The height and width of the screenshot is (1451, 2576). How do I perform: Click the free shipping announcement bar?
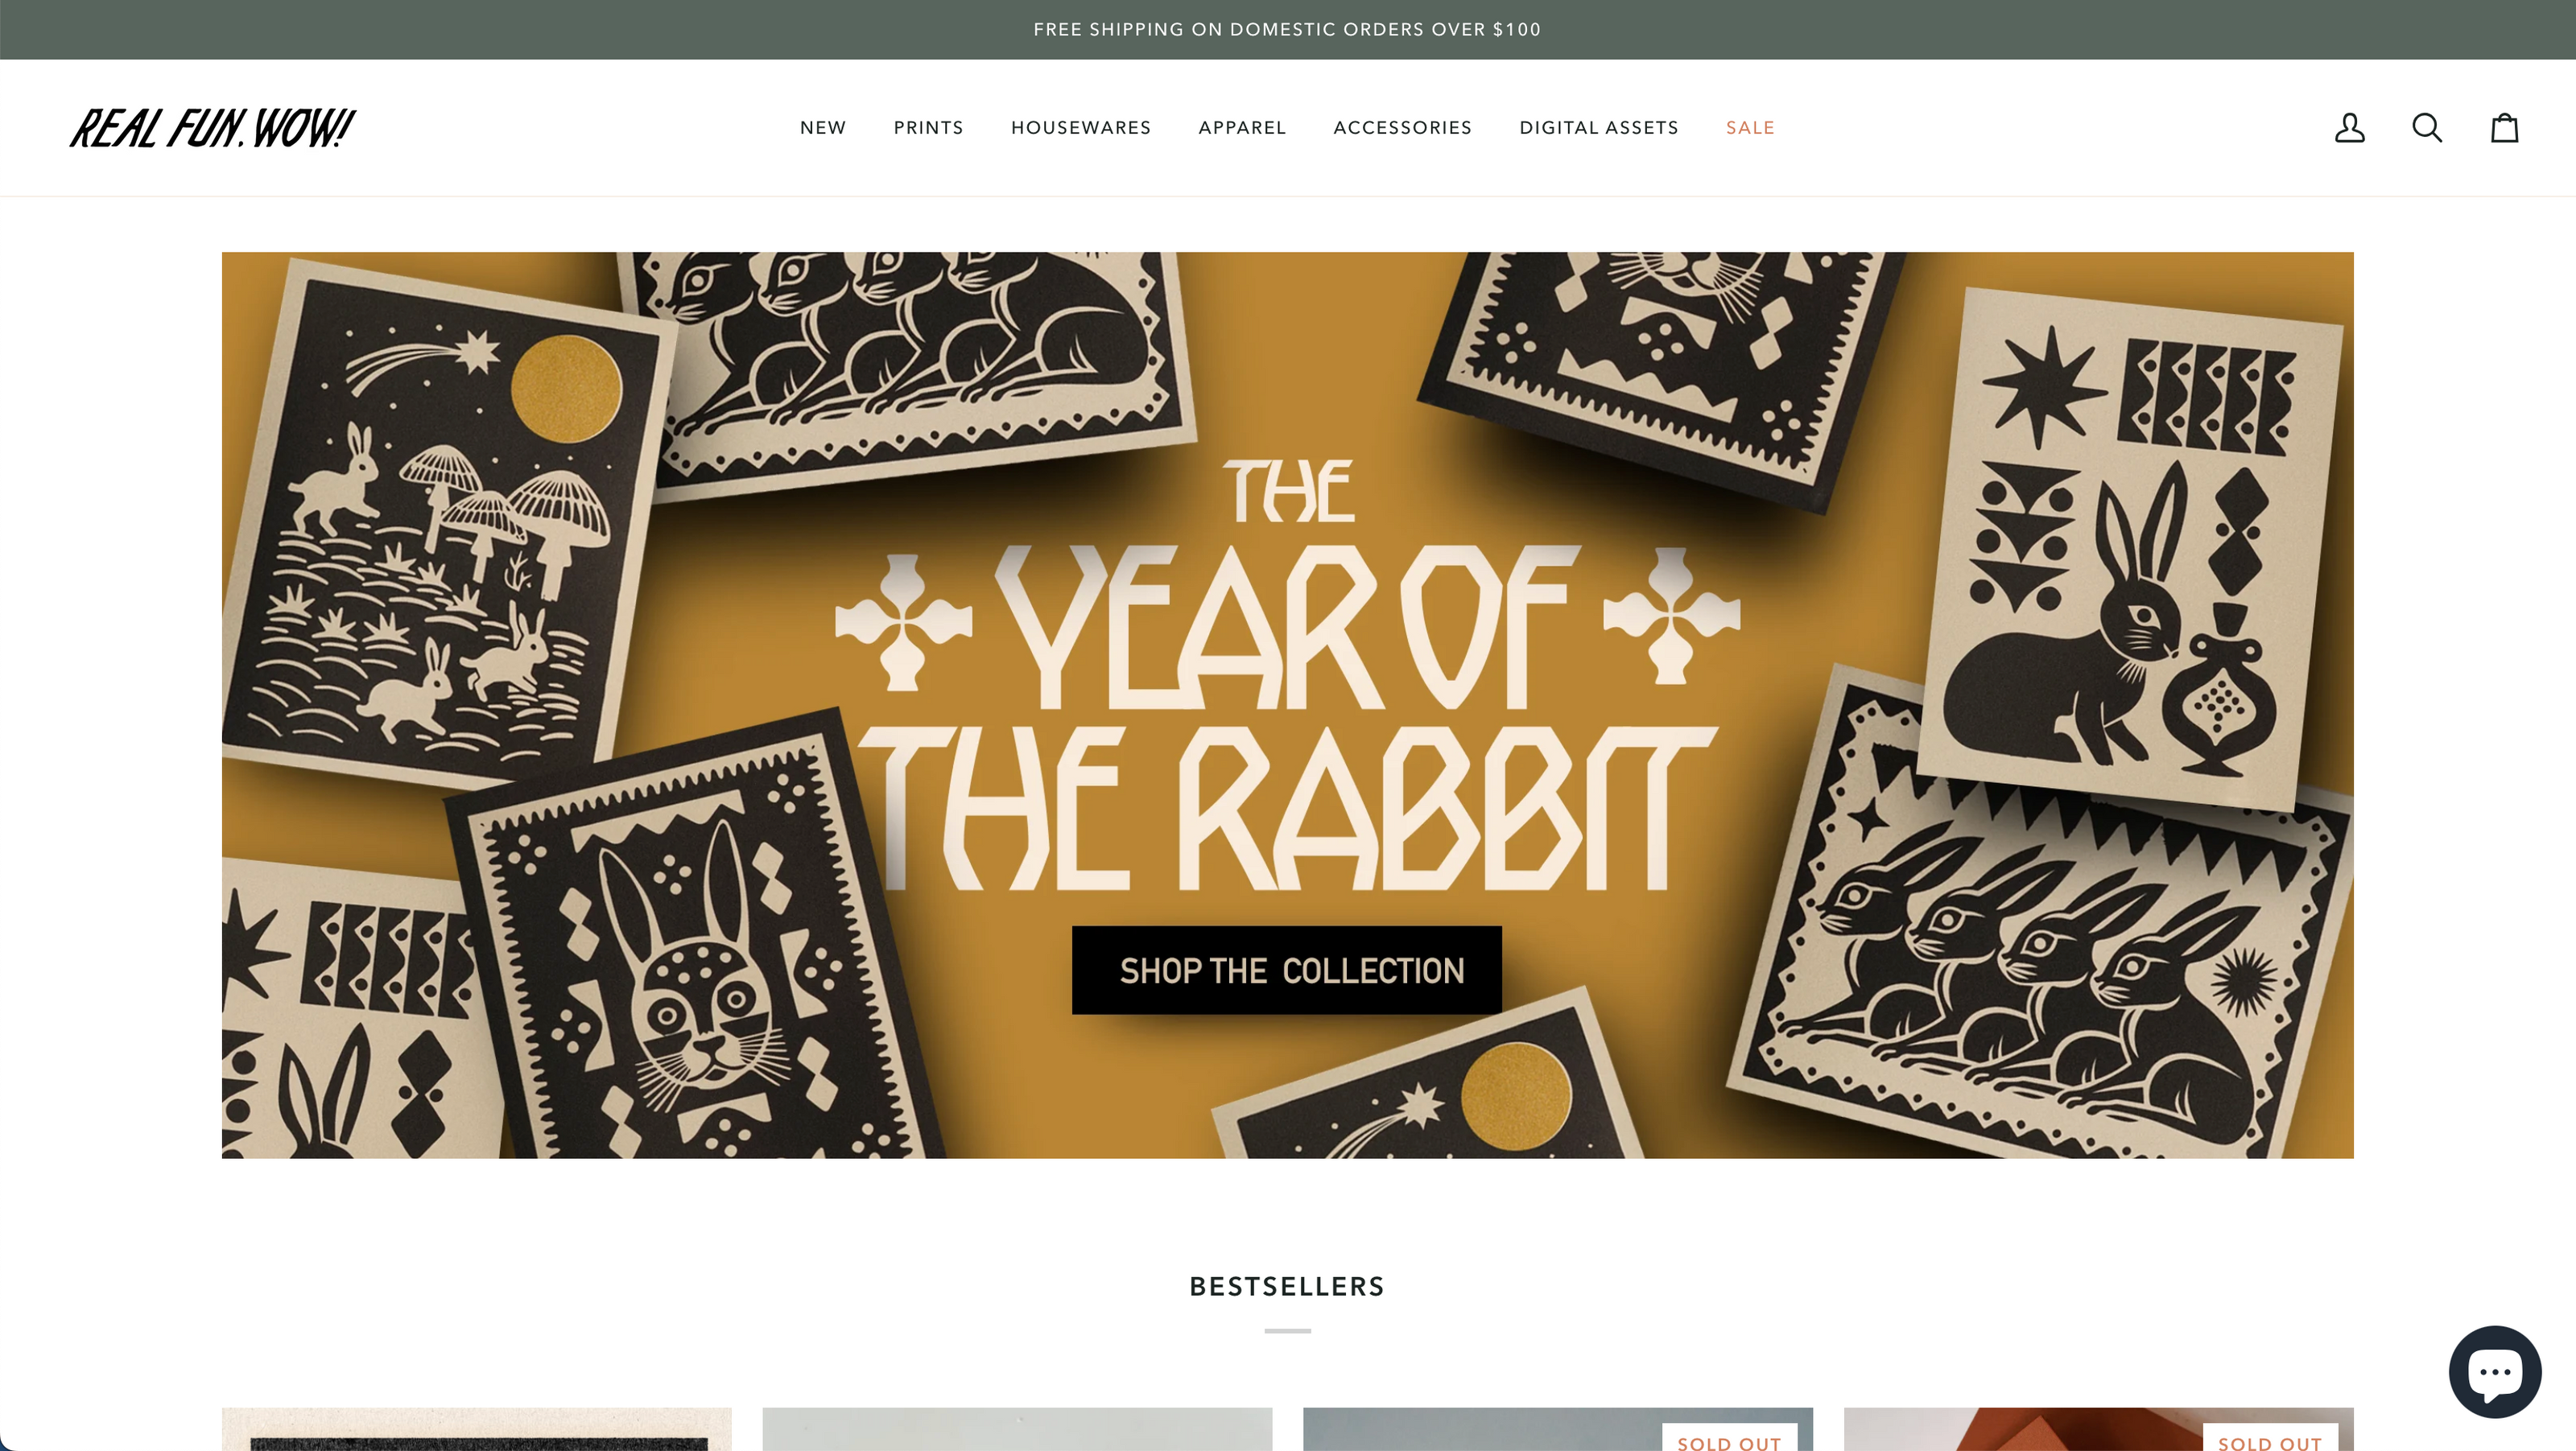pos(1288,30)
